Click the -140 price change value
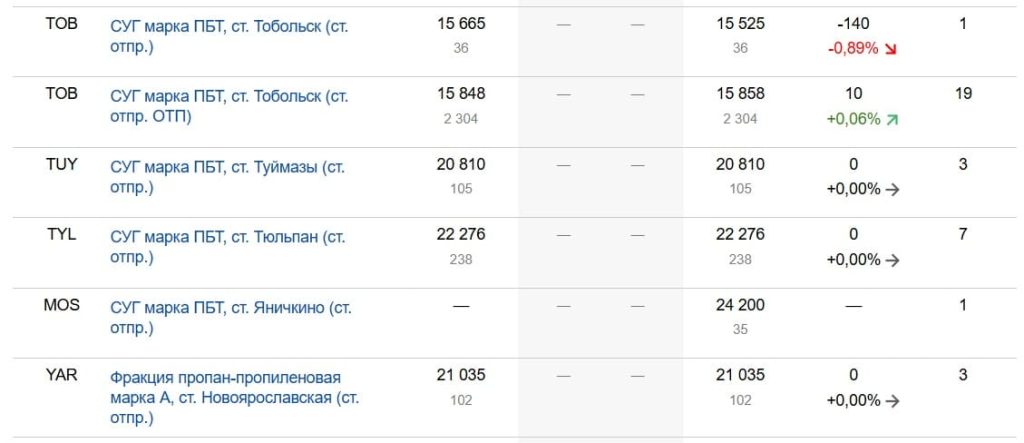 pyautogui.click(x=853, y=24)
